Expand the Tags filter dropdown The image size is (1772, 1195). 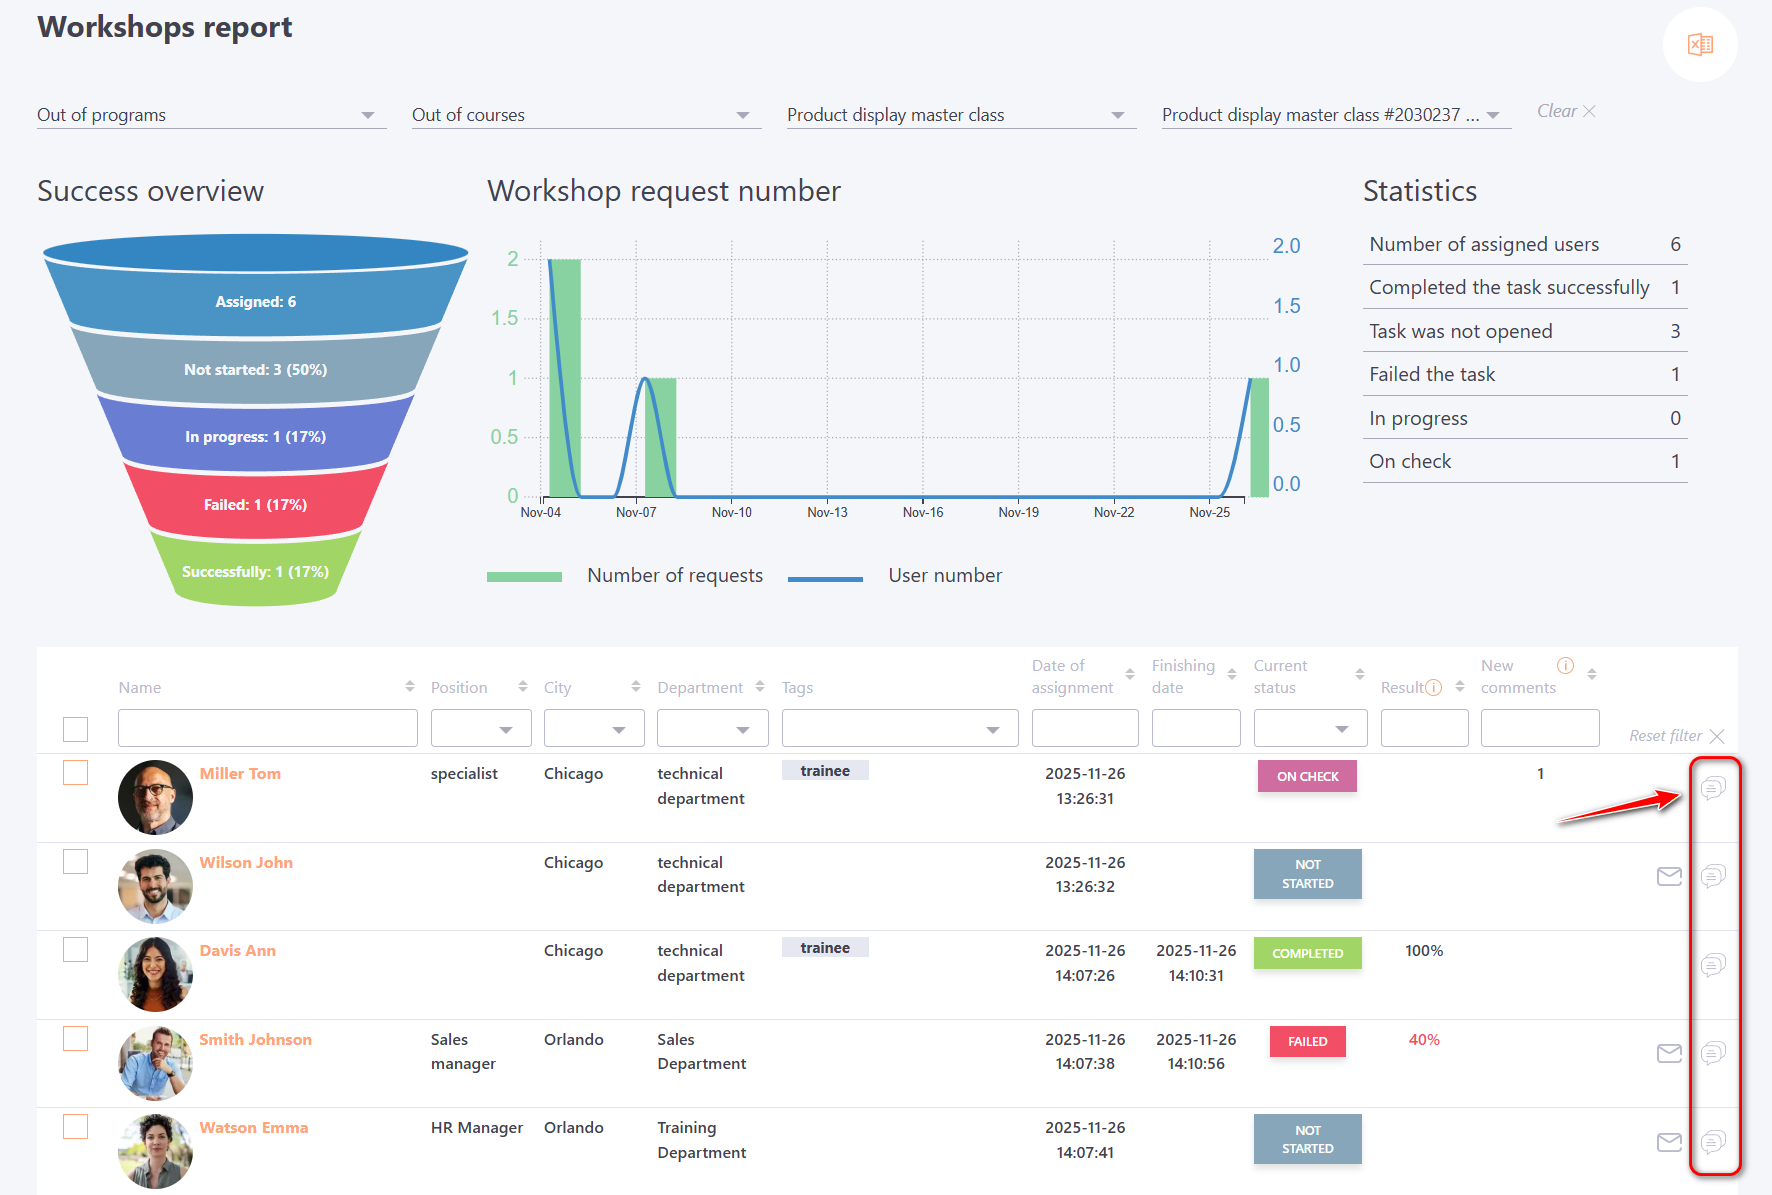click(899, 729)
